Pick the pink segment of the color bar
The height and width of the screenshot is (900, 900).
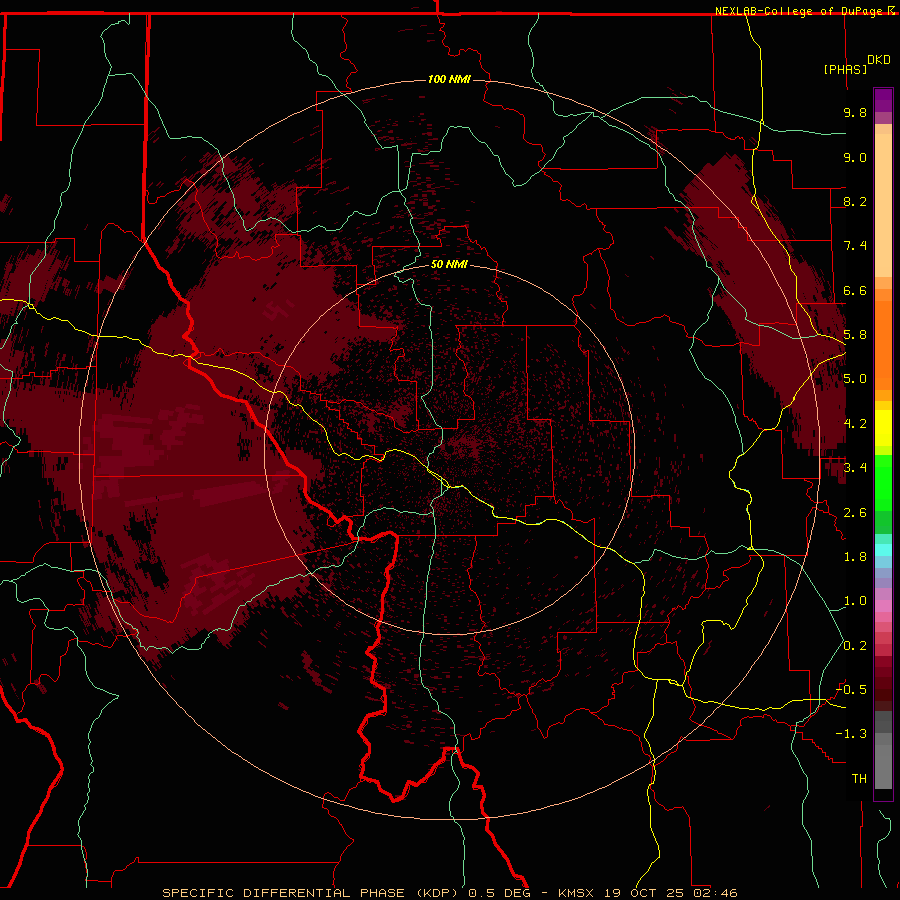[x=883, y=606]
